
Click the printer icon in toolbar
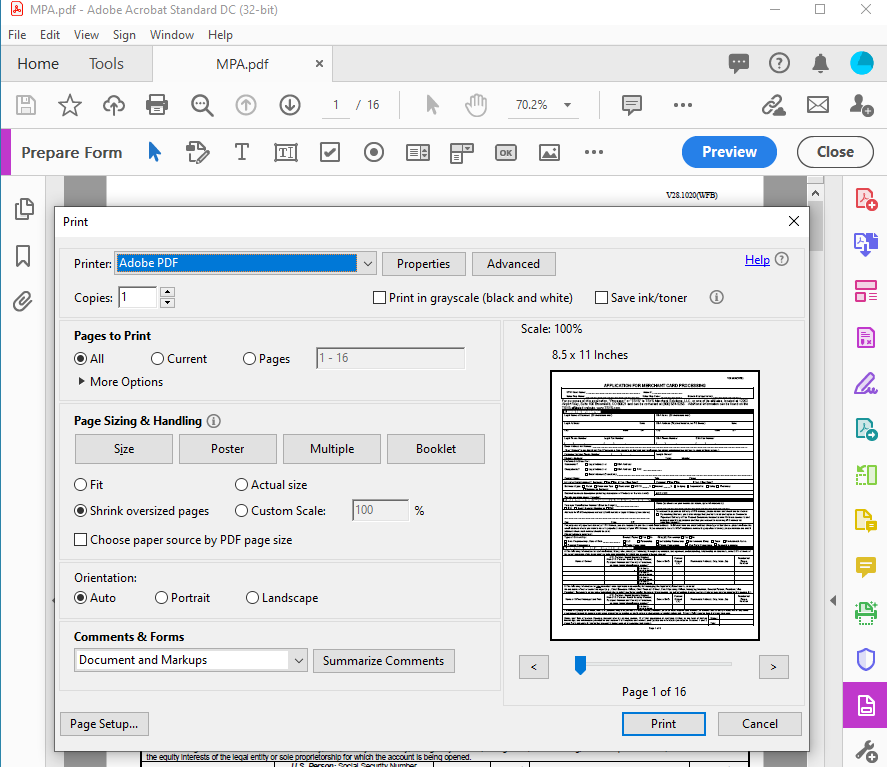point(157,105)
